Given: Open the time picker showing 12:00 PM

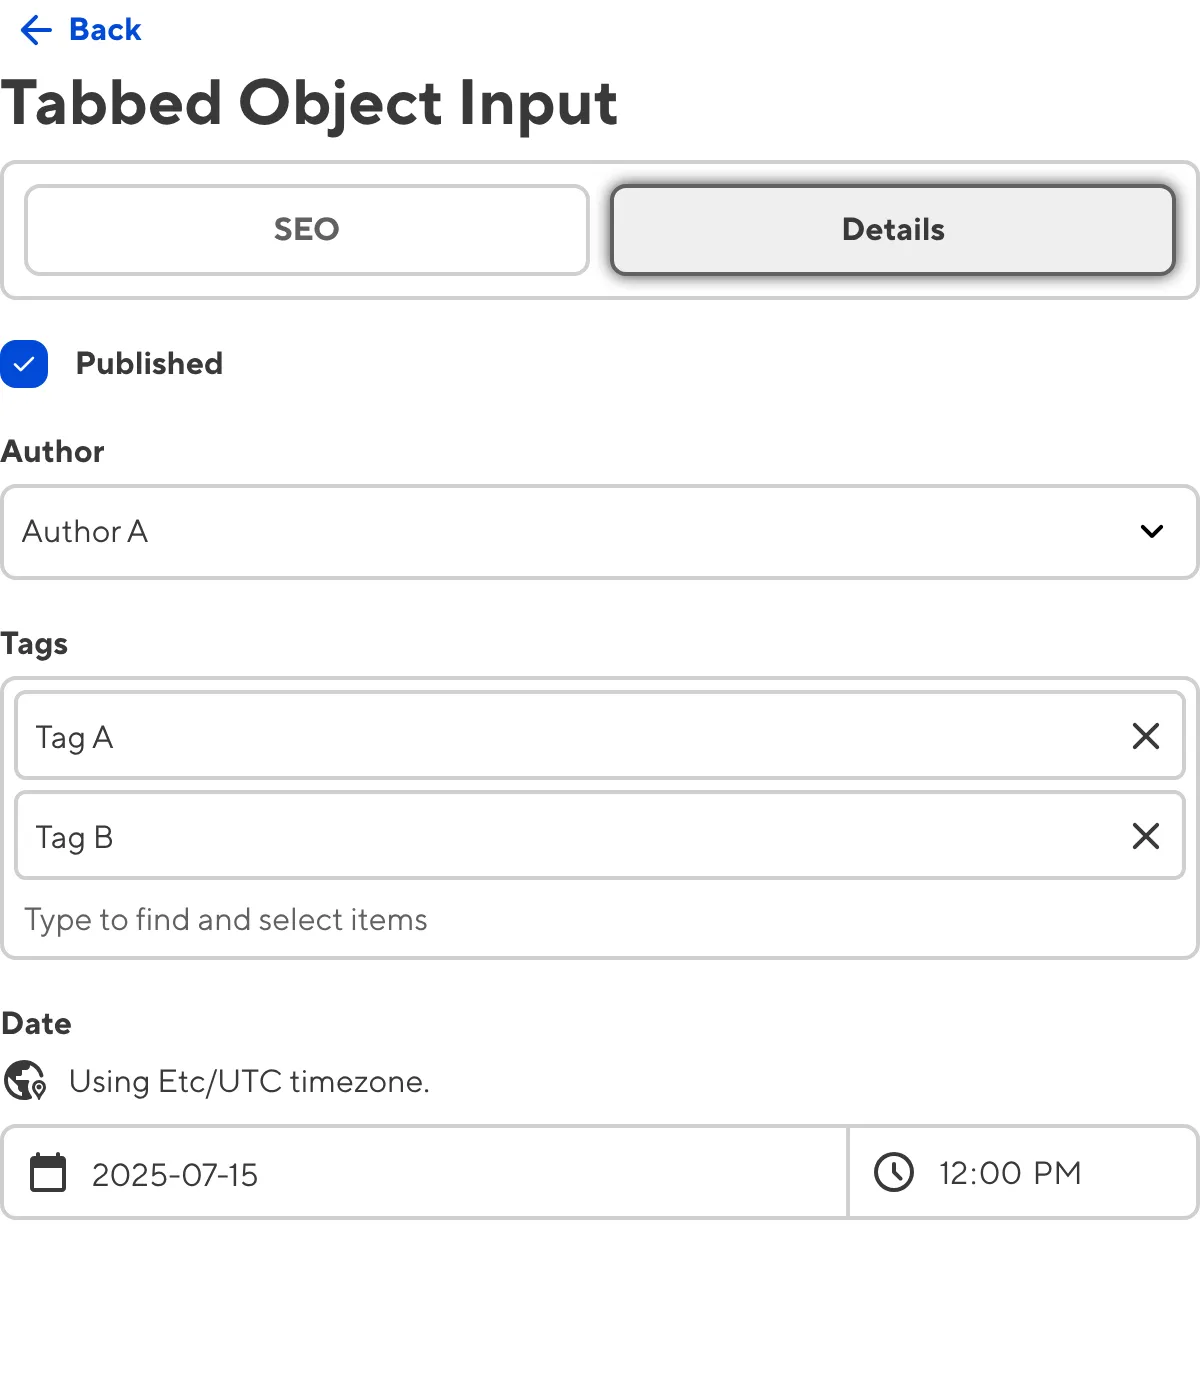Looking at the screenshot, I should 1009,1173.
